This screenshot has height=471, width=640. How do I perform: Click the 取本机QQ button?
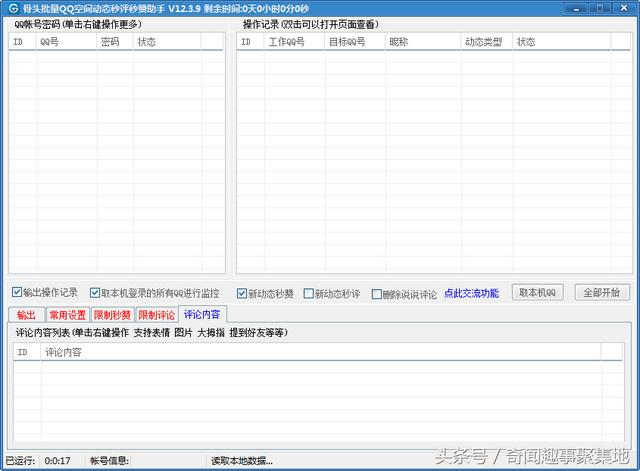click(538, 292)
